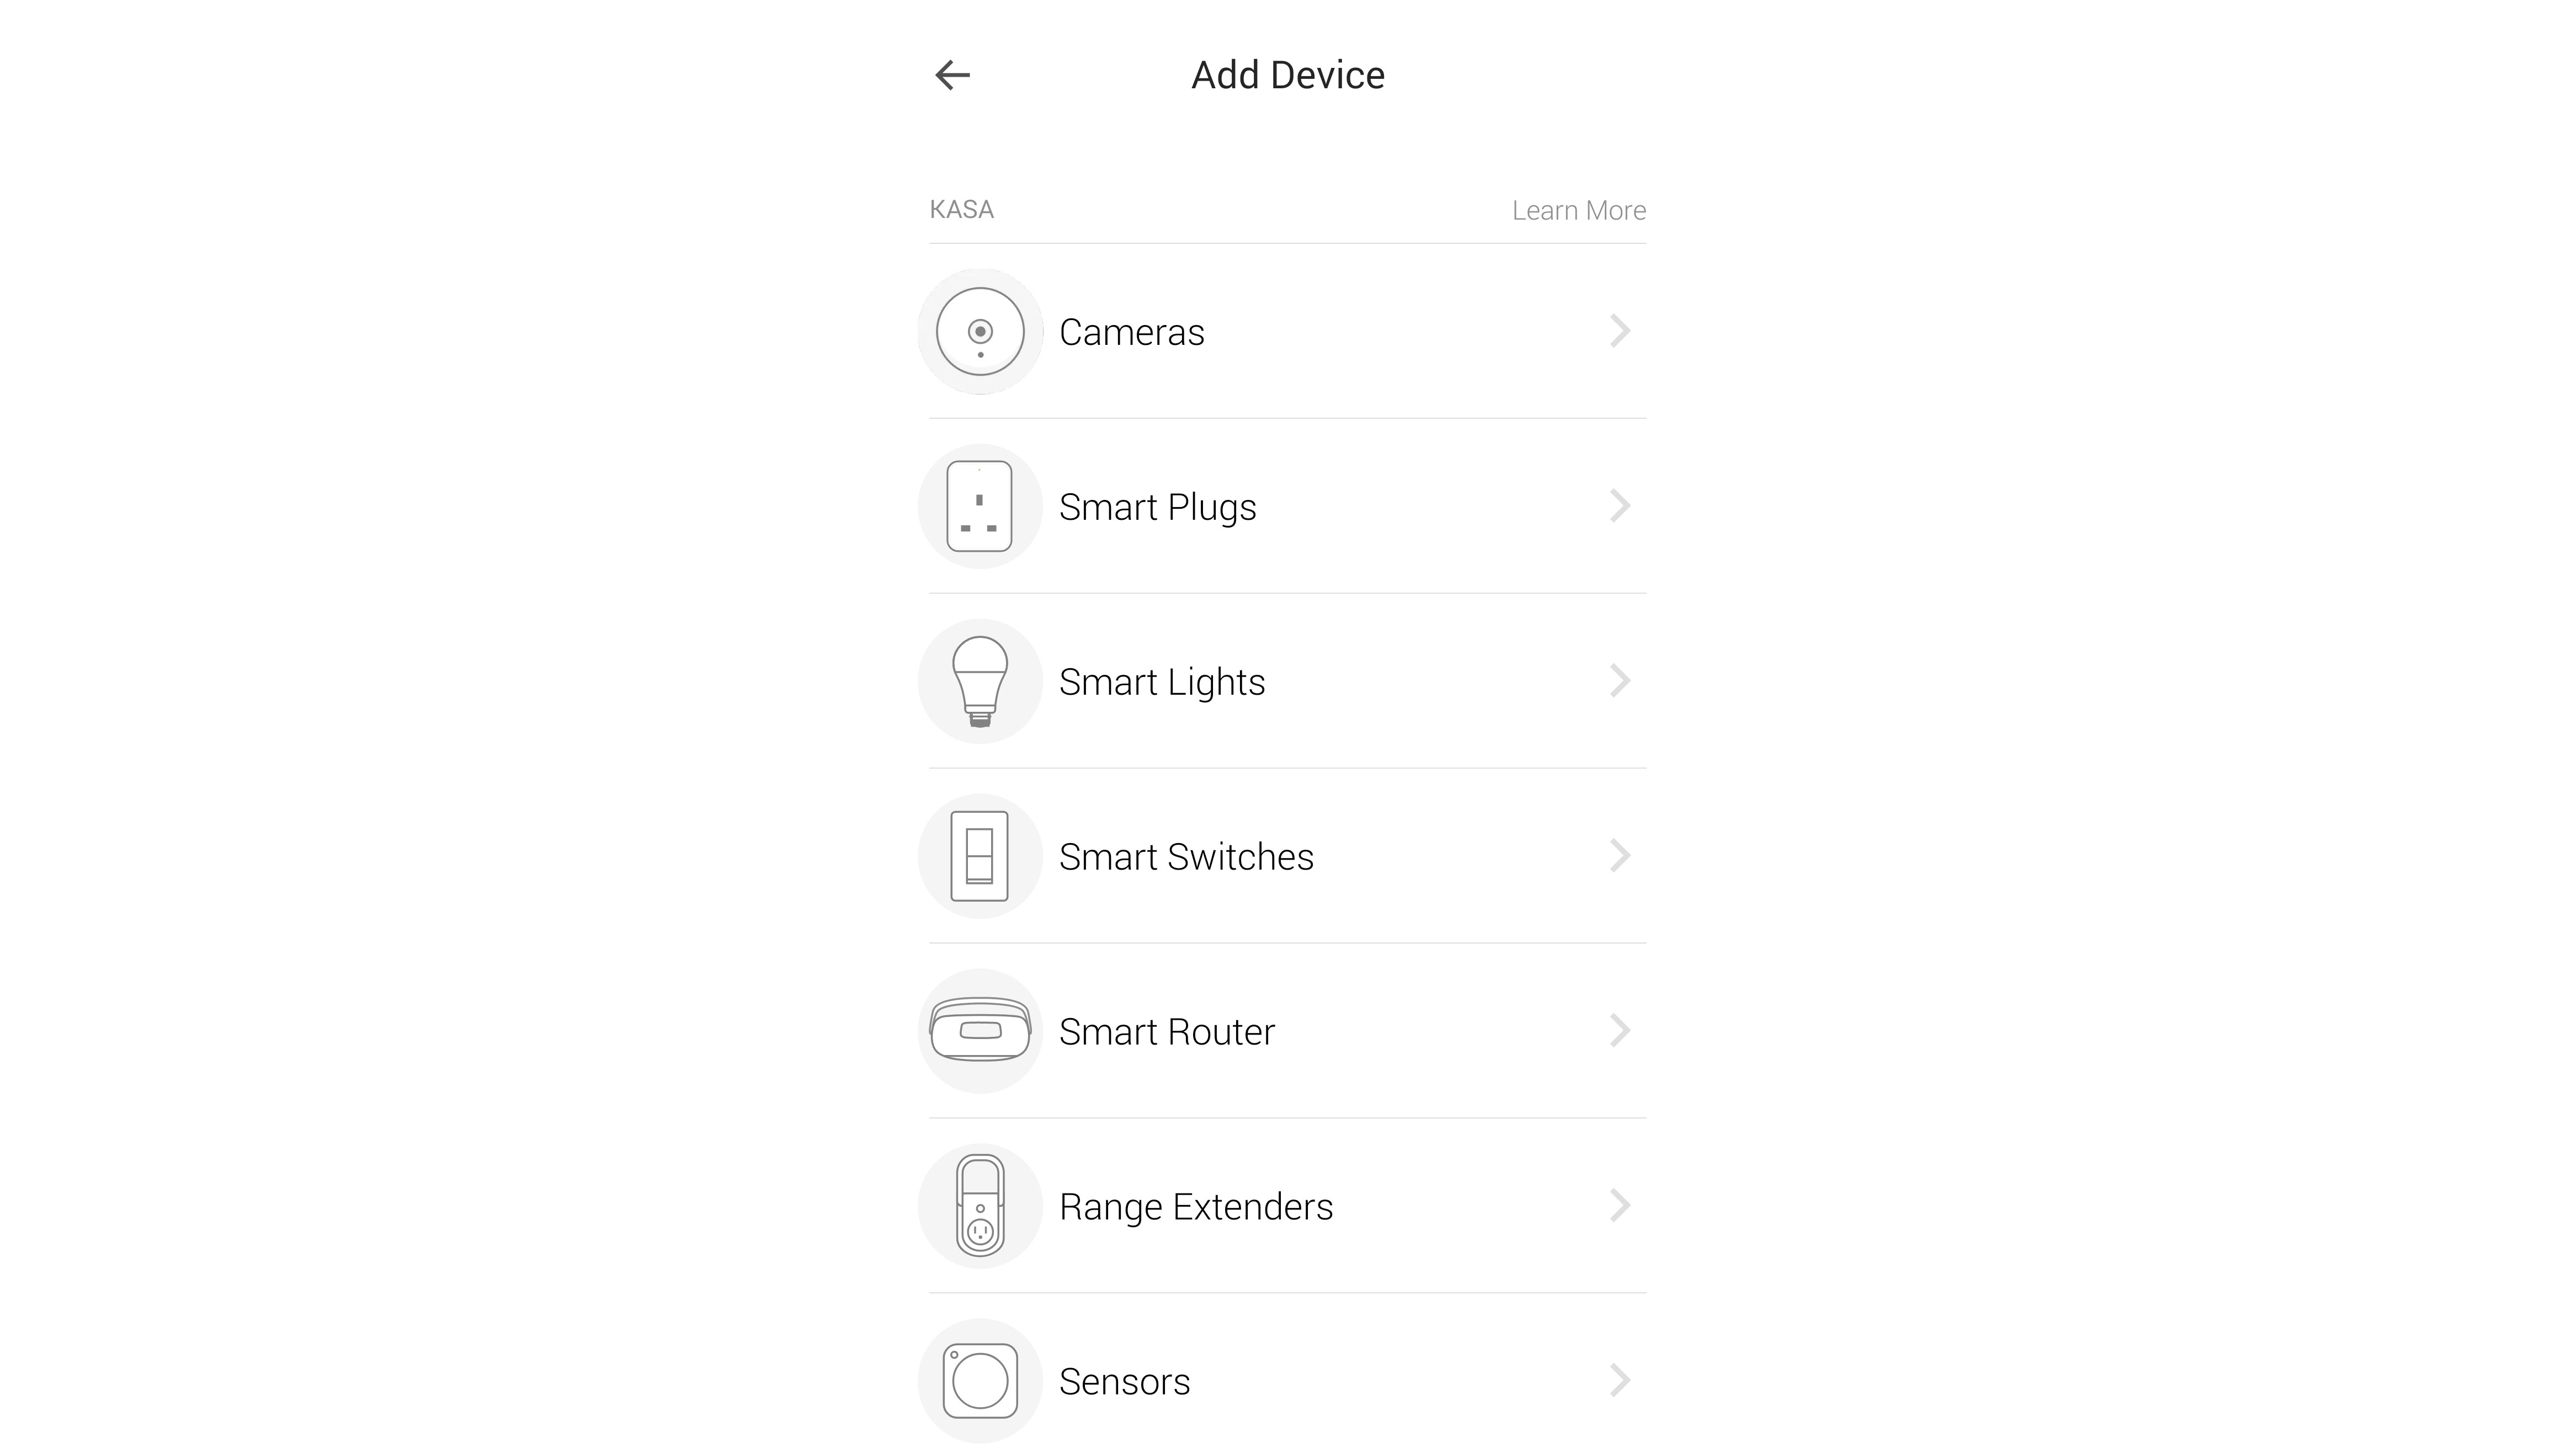Click the back arrow navigation icon
Image resolution: width=2576 pixels, height=1449 pixels.
point(952,74)
